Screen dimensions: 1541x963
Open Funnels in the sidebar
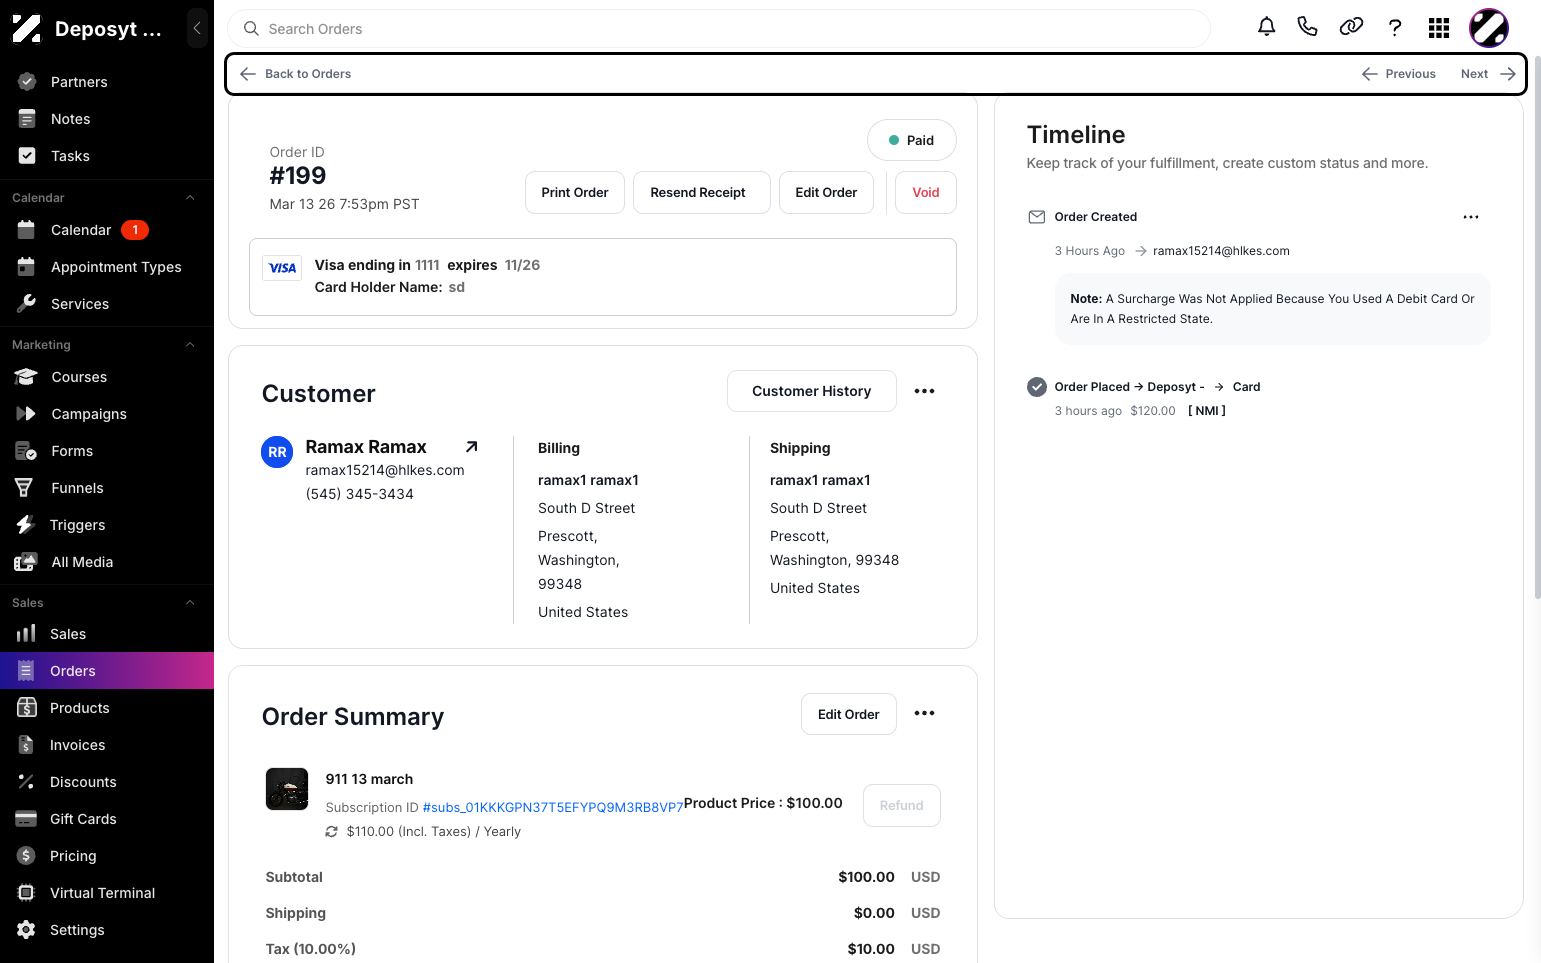[107, 488]
